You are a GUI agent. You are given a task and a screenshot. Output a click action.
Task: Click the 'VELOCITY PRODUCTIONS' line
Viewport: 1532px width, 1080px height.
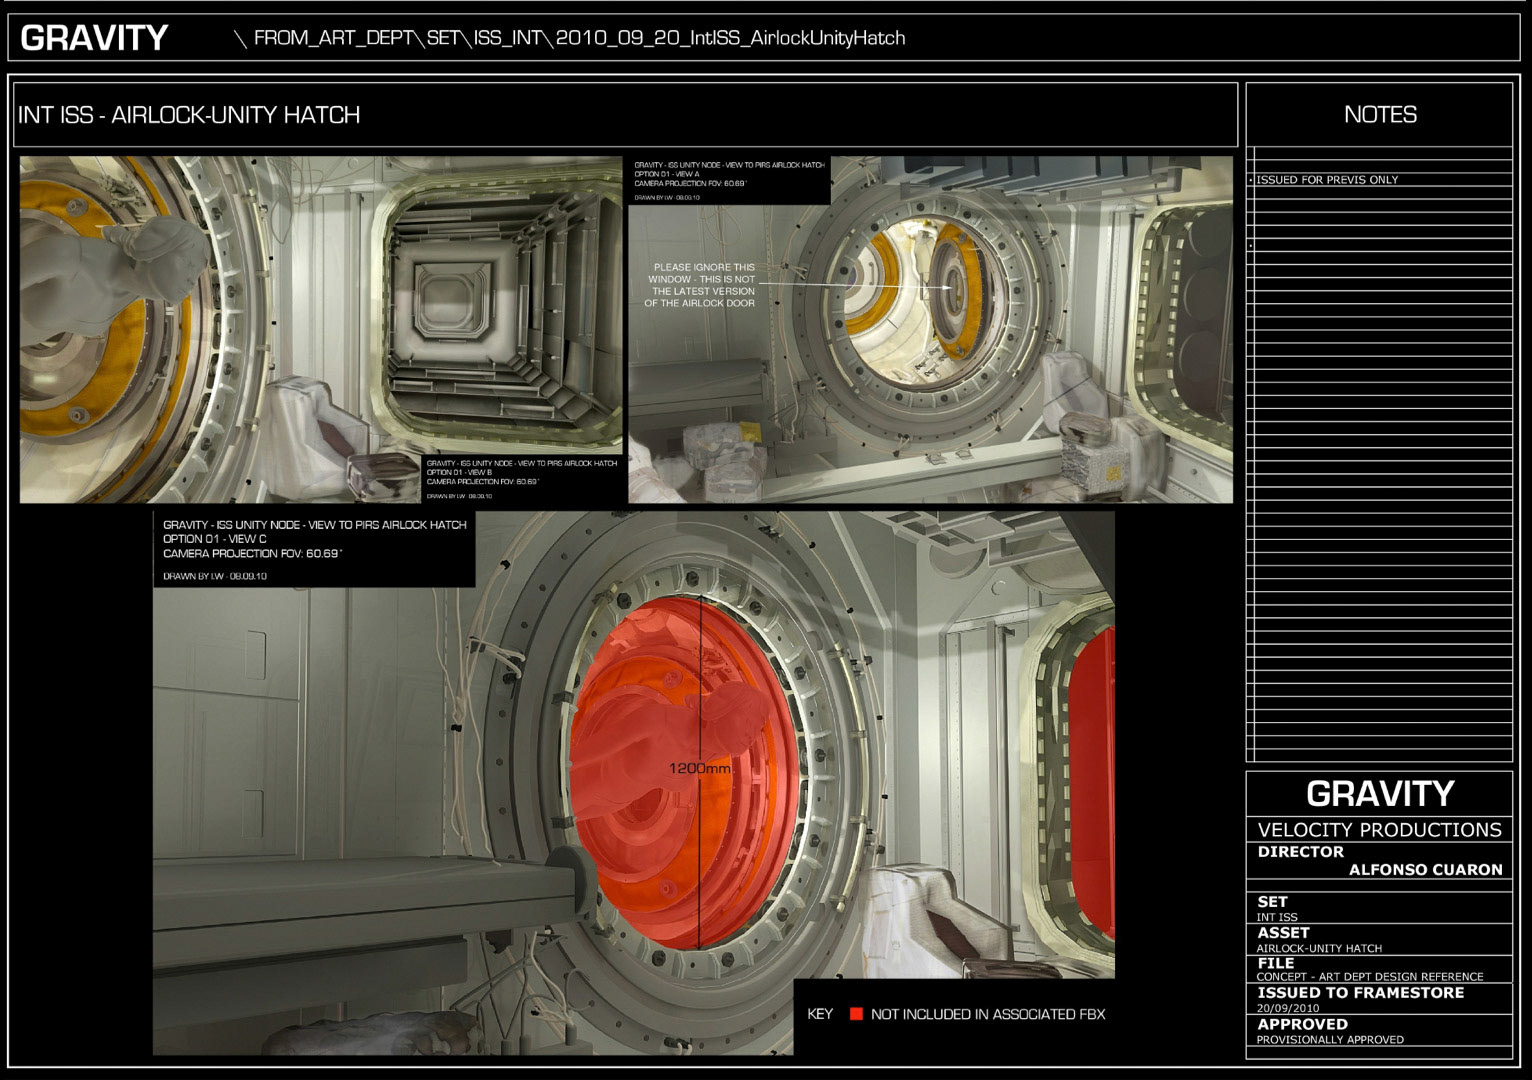pos(1380,830)
